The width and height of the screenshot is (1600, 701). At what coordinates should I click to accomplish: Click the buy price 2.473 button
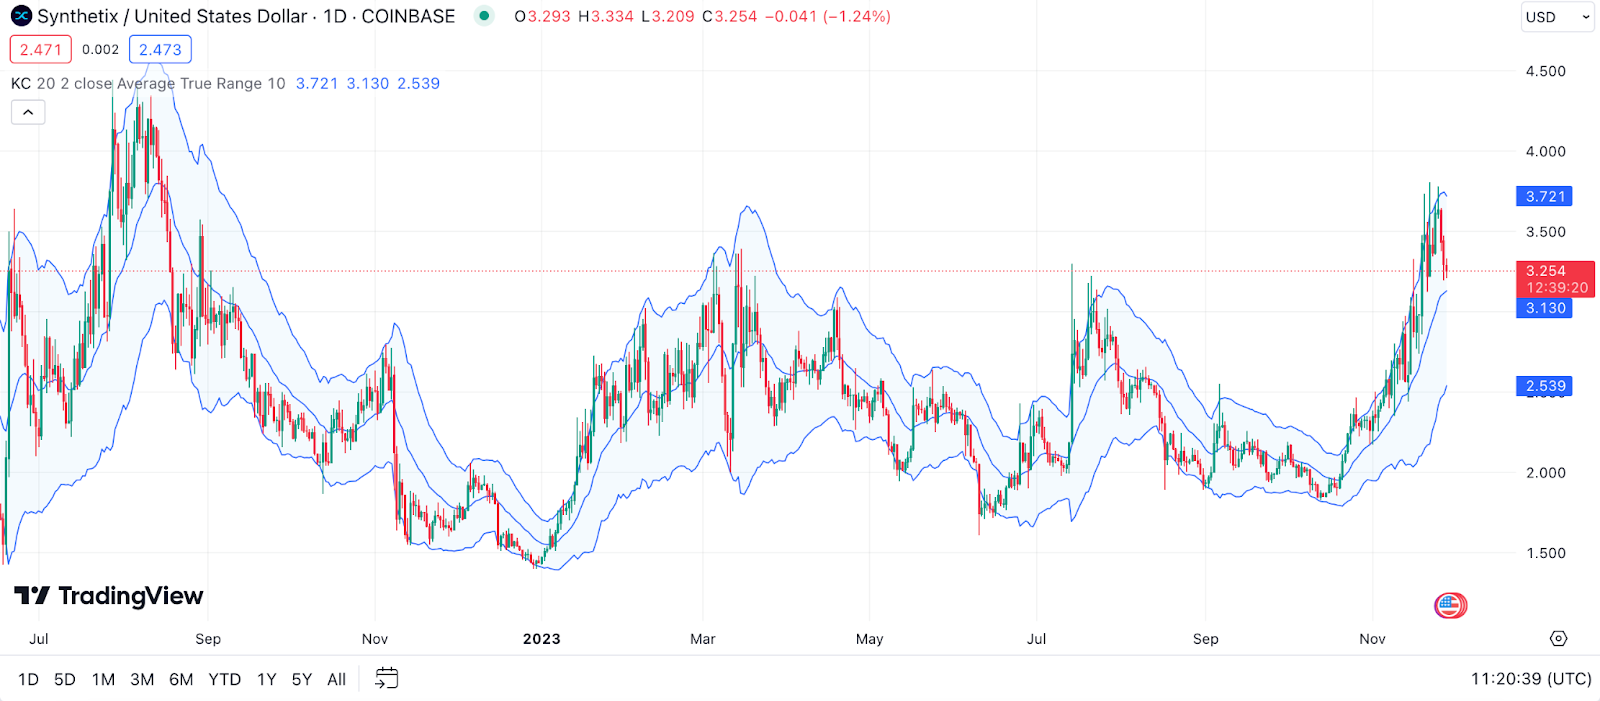(160, 50)
